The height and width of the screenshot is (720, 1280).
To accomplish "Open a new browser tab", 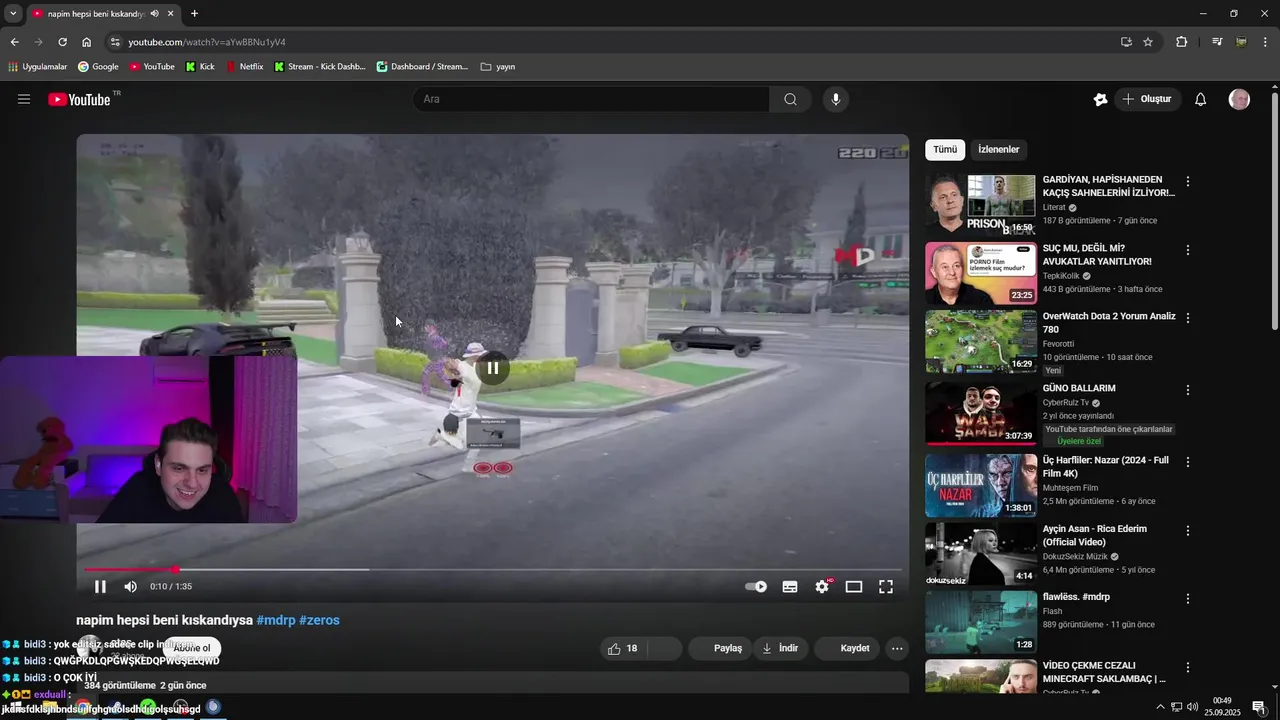I will tap(194, 14).
